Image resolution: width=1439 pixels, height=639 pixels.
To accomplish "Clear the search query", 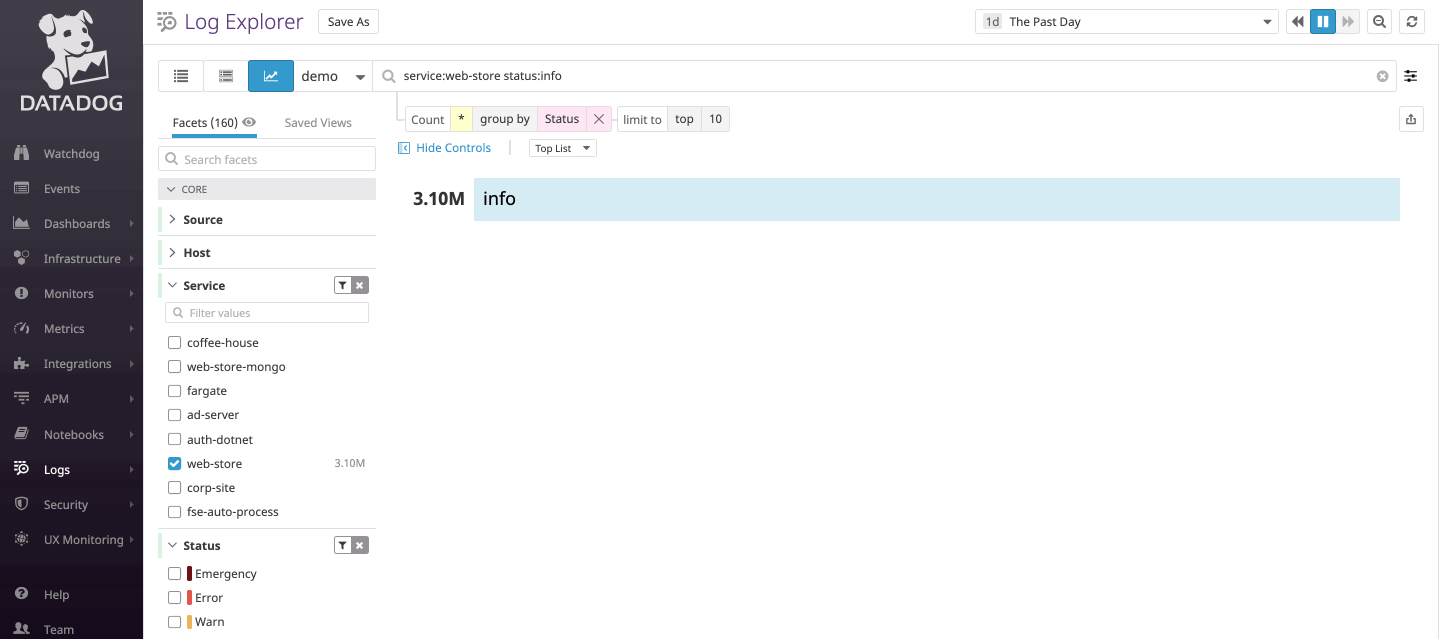I will click(1382, 76).
